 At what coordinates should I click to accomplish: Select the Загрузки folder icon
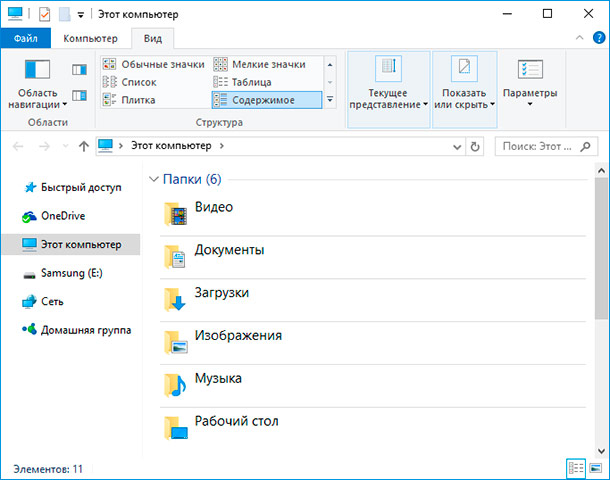pyautogui.click(x=175, y=300)
